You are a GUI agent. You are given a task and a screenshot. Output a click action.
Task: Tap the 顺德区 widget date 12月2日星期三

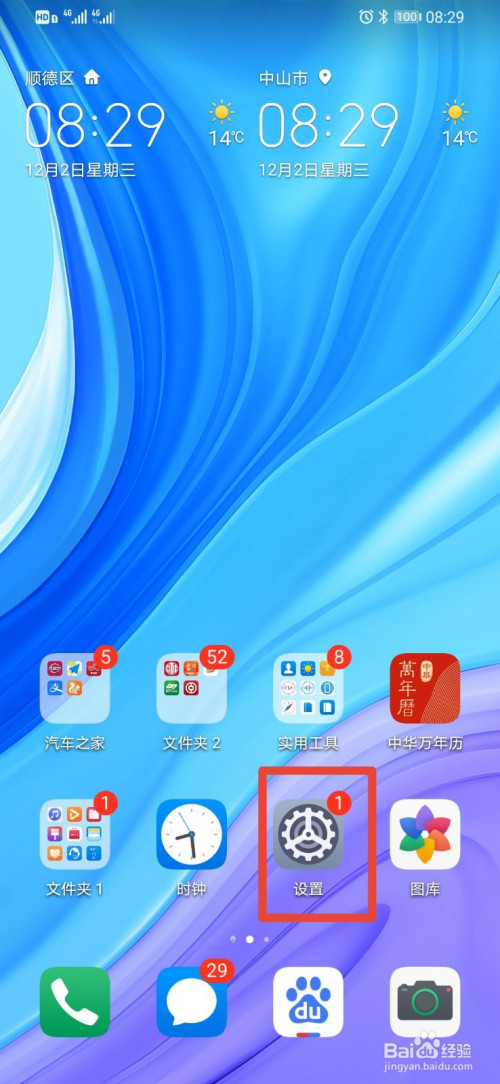pos(80,170)
